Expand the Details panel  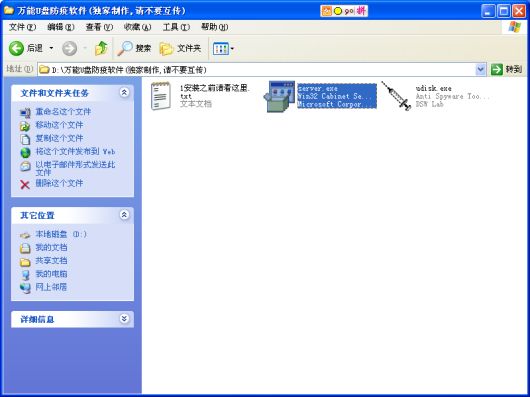pyautogui.click(x=124, y=319)
